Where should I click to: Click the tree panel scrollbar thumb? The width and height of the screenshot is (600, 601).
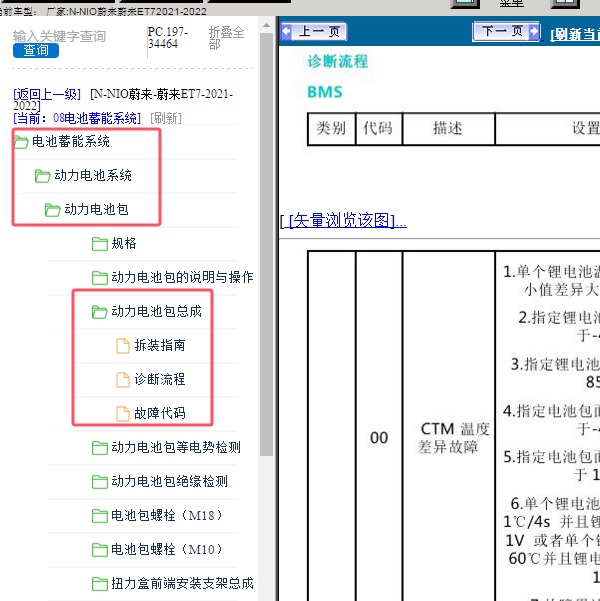coord(266,245)
